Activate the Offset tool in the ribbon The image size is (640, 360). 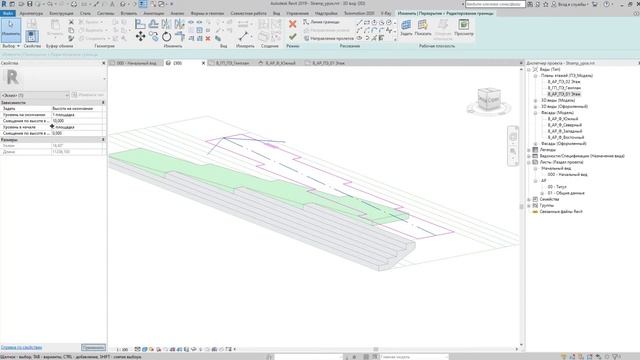[153, 24]
